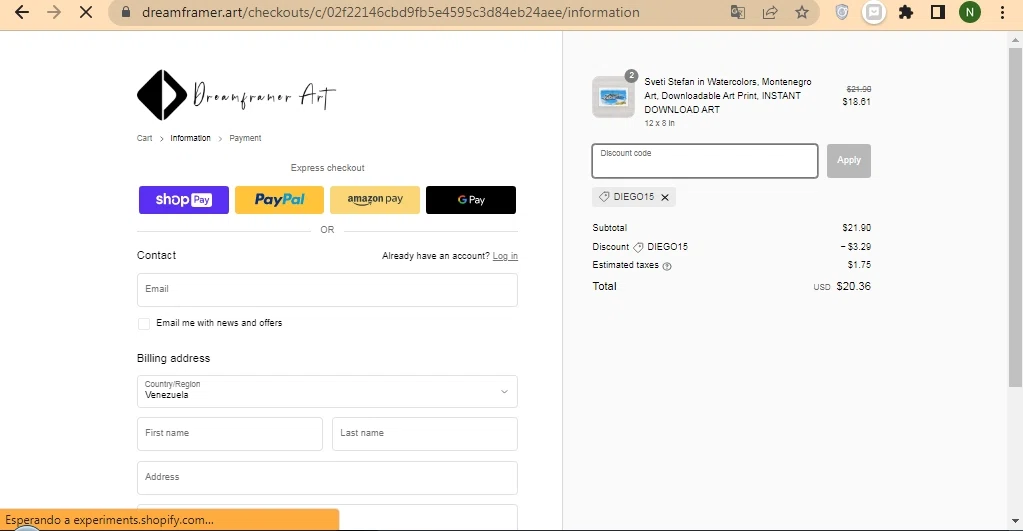Viewport: 1023px width, 531px height.
Task: Open the shield extension icon
Action: [x=842, y=12]
